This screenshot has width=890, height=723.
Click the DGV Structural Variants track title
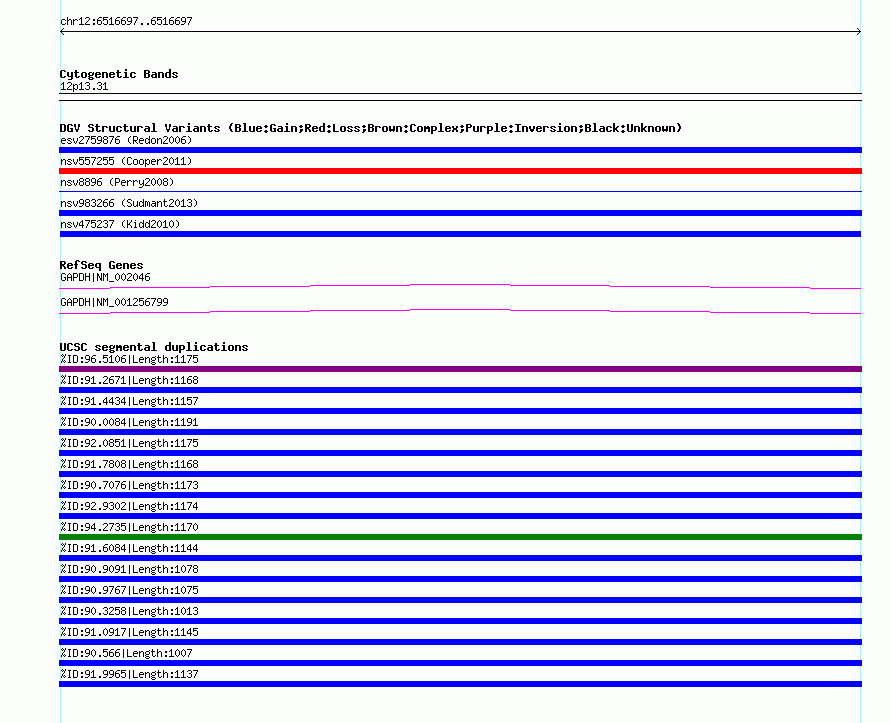pos(370,128)
